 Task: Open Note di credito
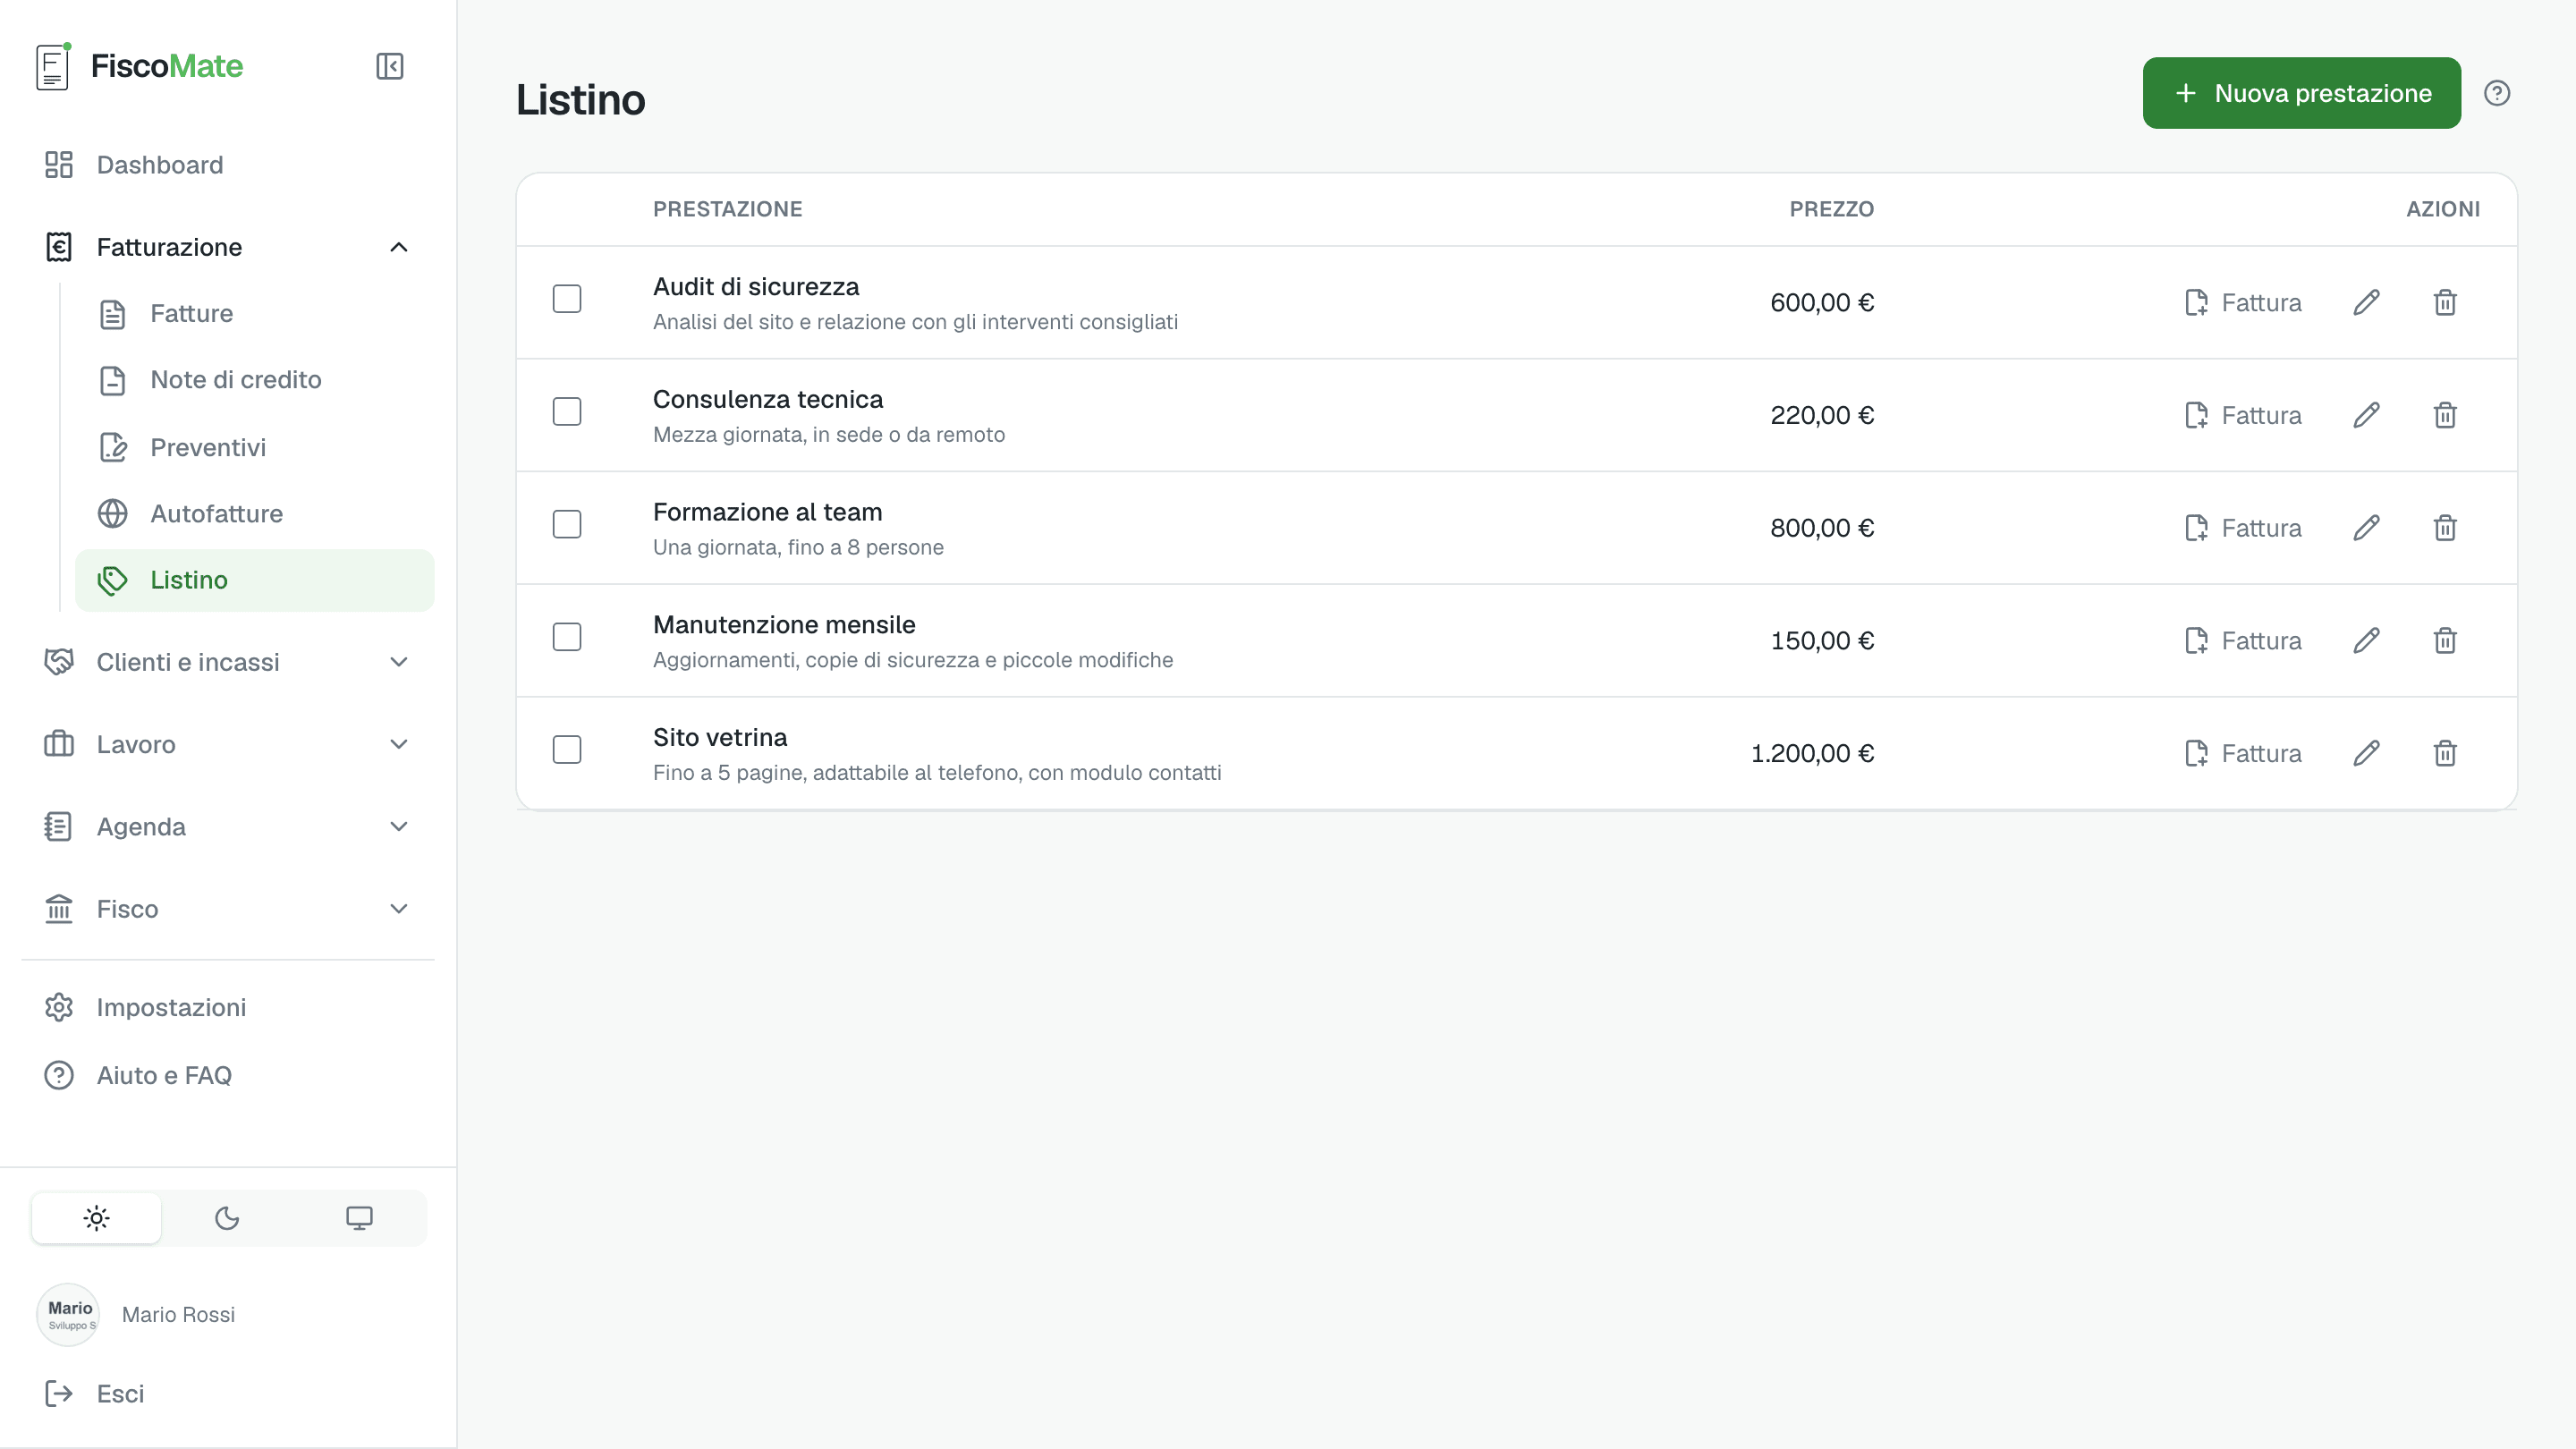pyautogui.click(x=255, y=380)
